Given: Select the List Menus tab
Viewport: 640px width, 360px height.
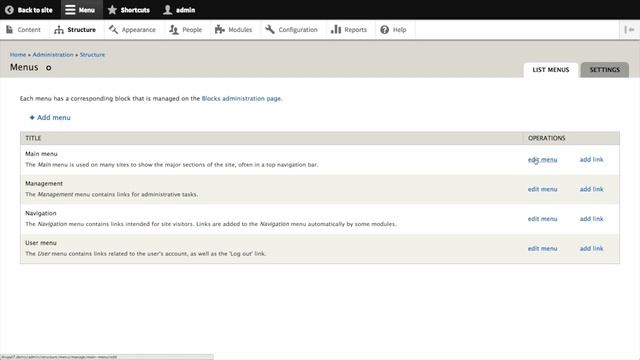Looking at the screenshot, I should (x=551, y=70).
